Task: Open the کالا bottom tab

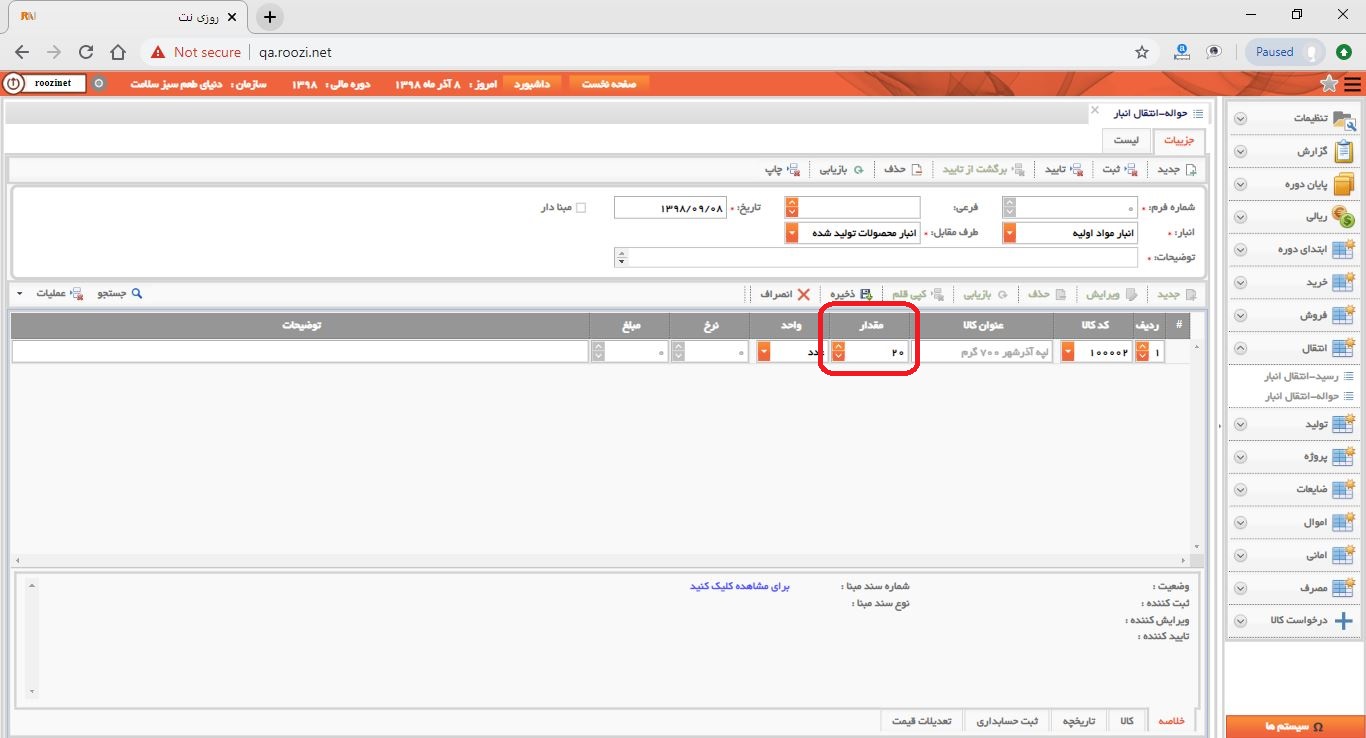Action: 1126,721
